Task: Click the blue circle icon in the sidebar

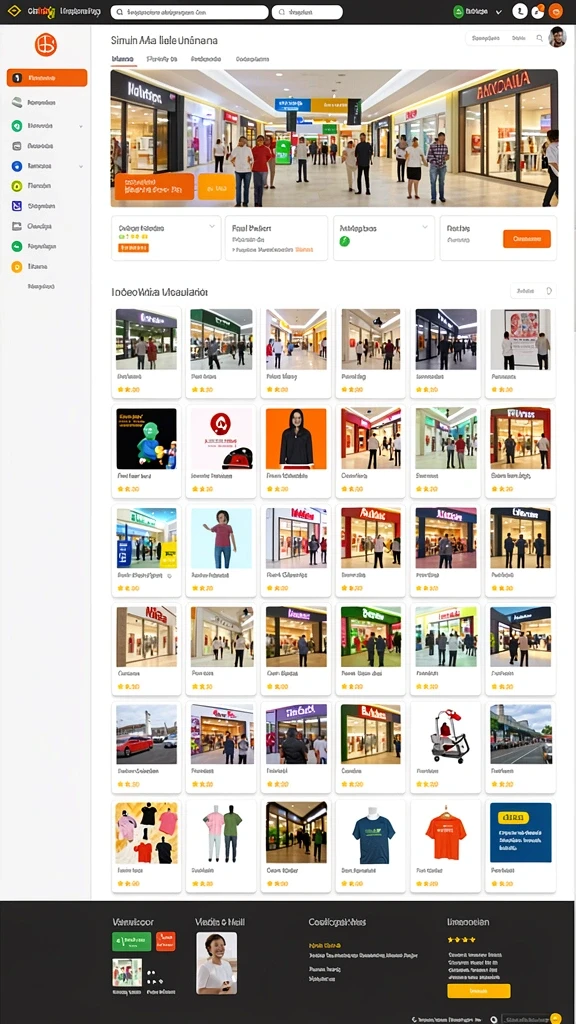Action: (x=17, y=166)
